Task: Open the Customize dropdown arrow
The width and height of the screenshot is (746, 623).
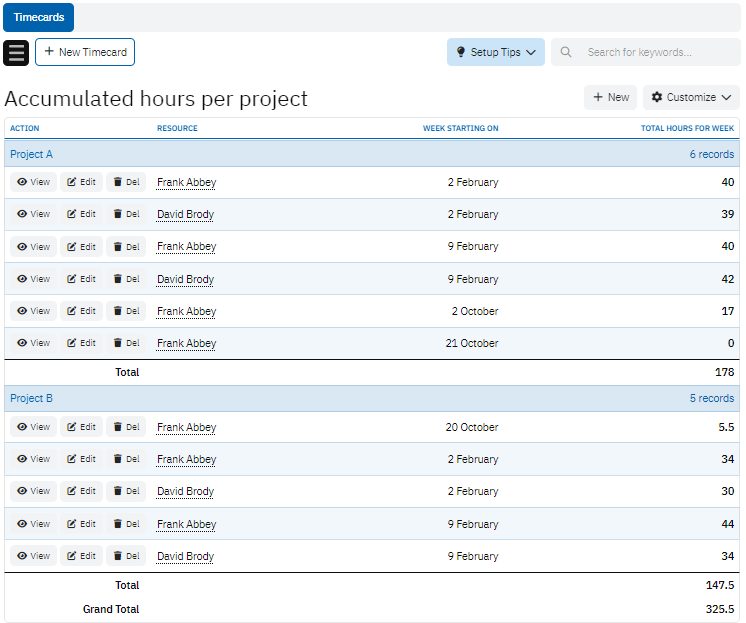Action: click(x=726, y=97)
